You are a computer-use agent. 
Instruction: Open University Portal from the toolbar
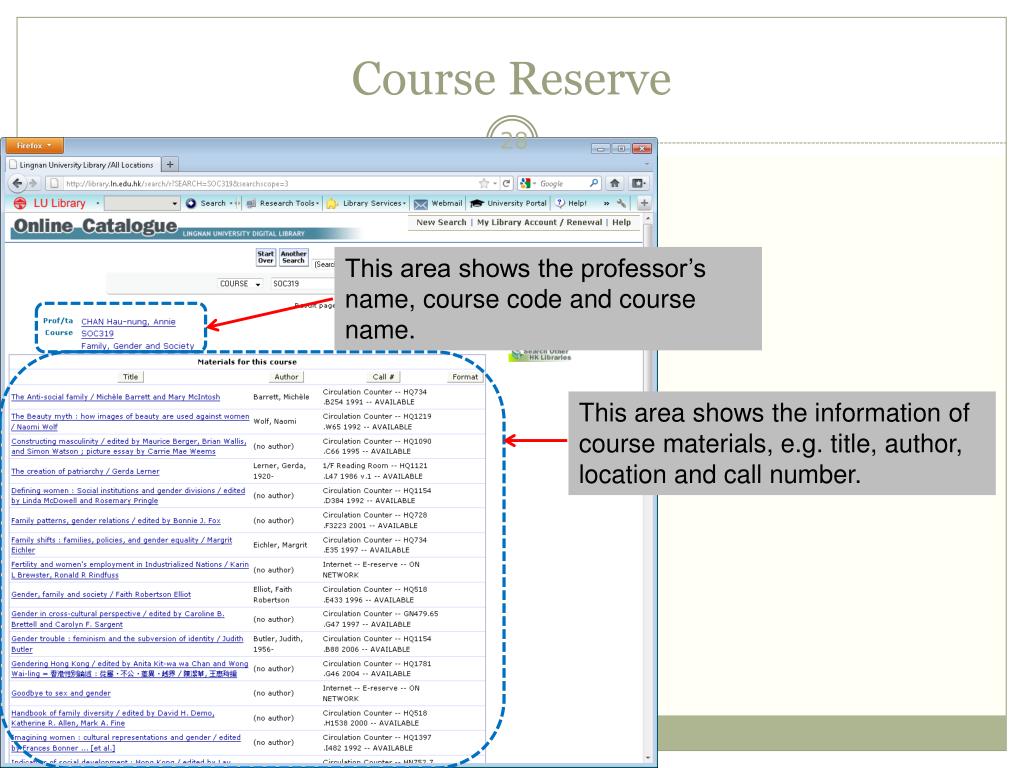click(x=508, y=203)
